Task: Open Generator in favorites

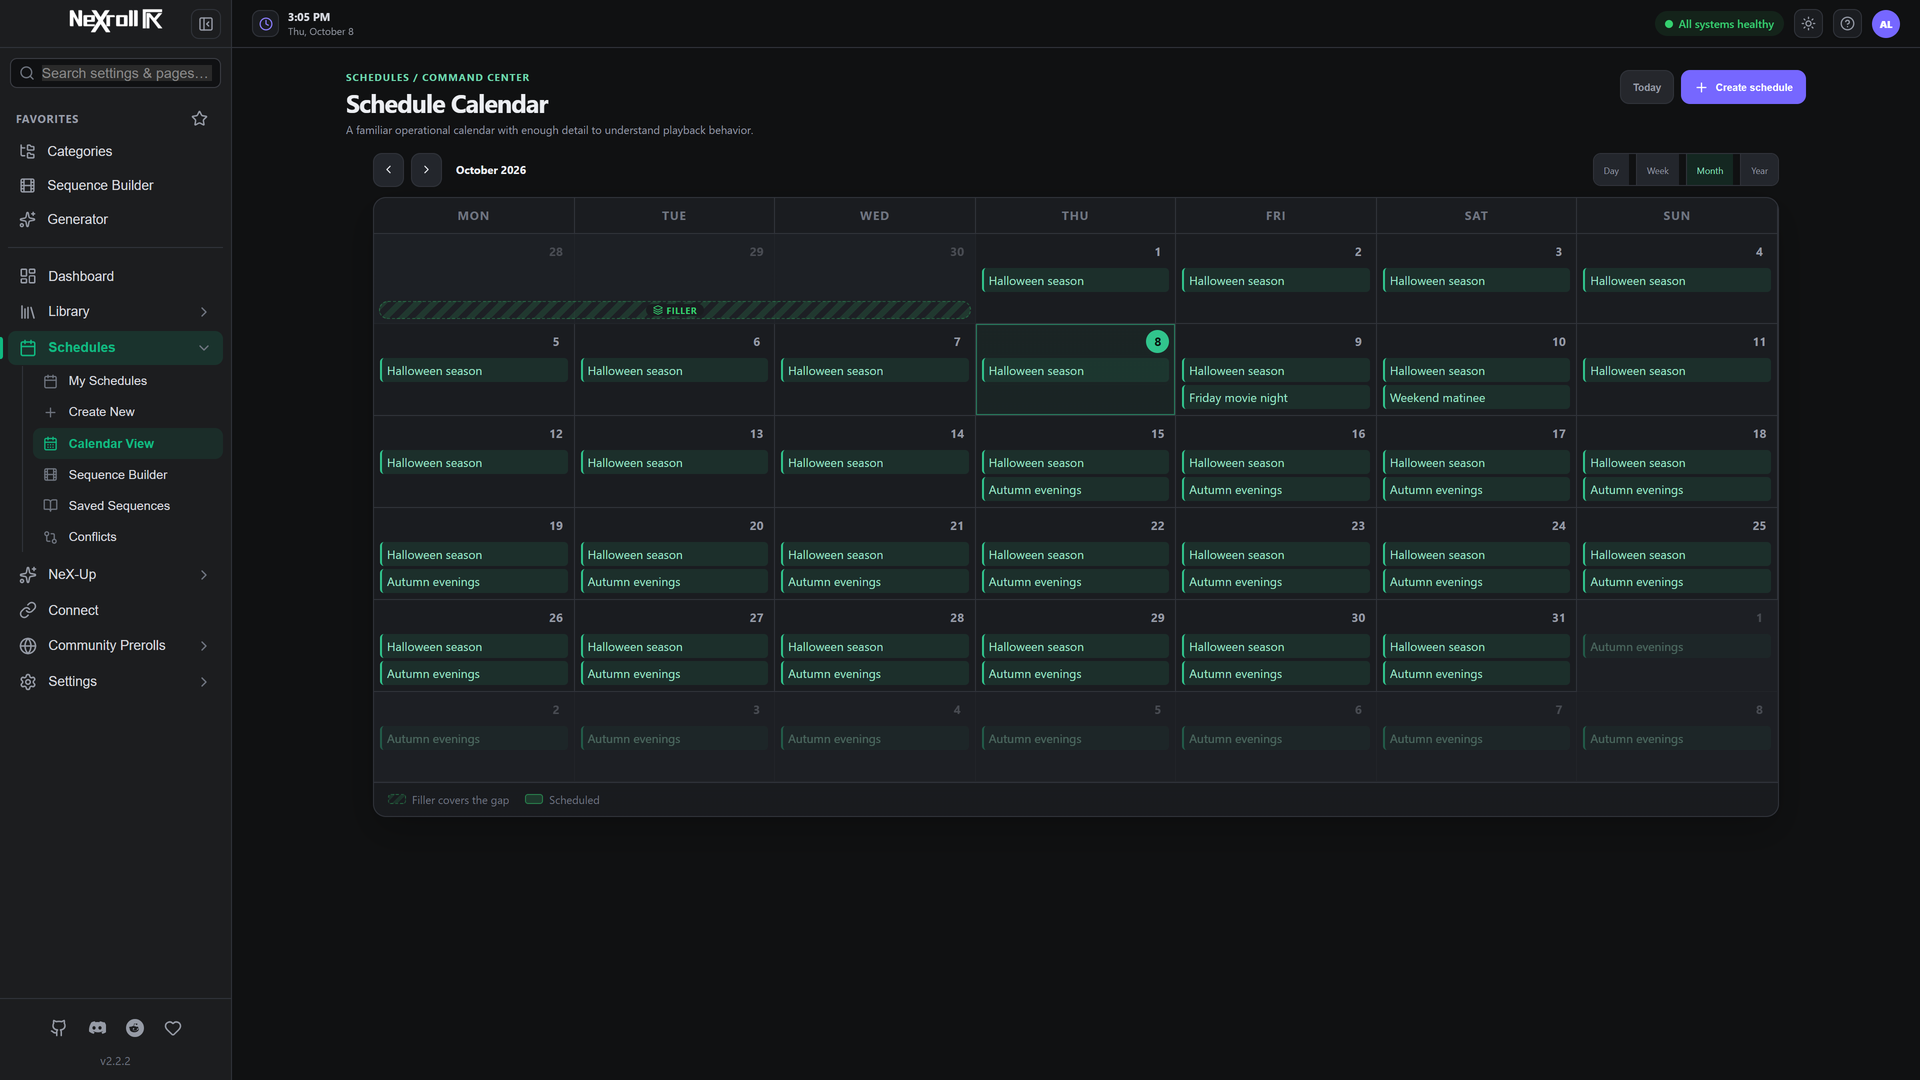Action: (115, 220)
